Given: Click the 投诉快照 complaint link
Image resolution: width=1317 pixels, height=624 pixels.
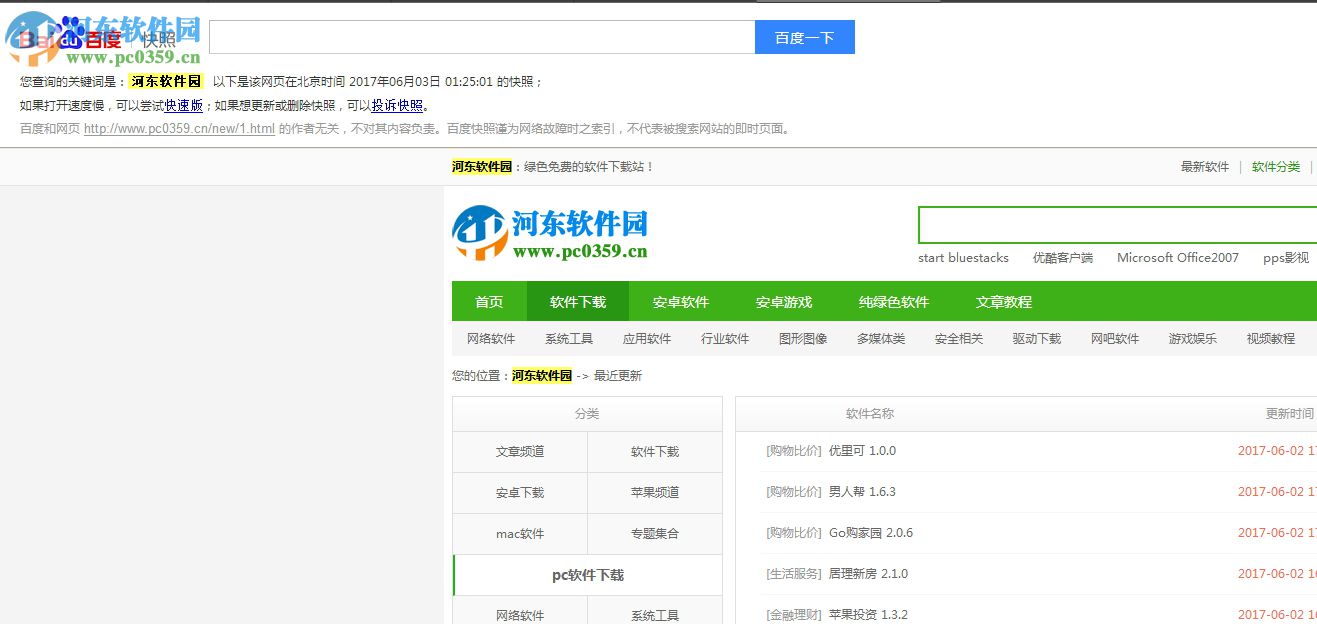Looking at the screenshot, I should (x=398, y=104).
